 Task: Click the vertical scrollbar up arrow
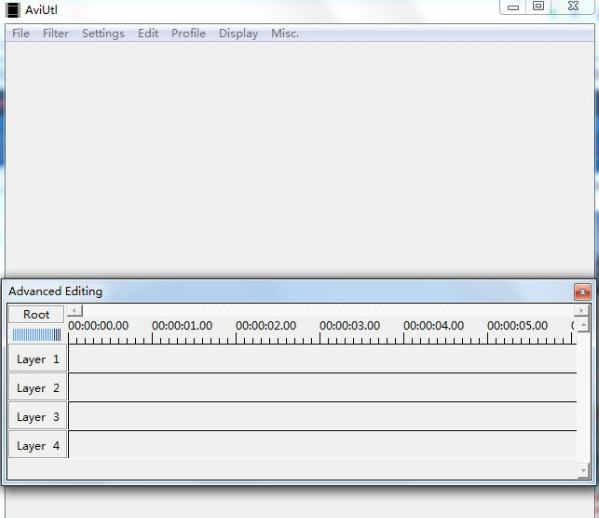[x=583, y=326]
